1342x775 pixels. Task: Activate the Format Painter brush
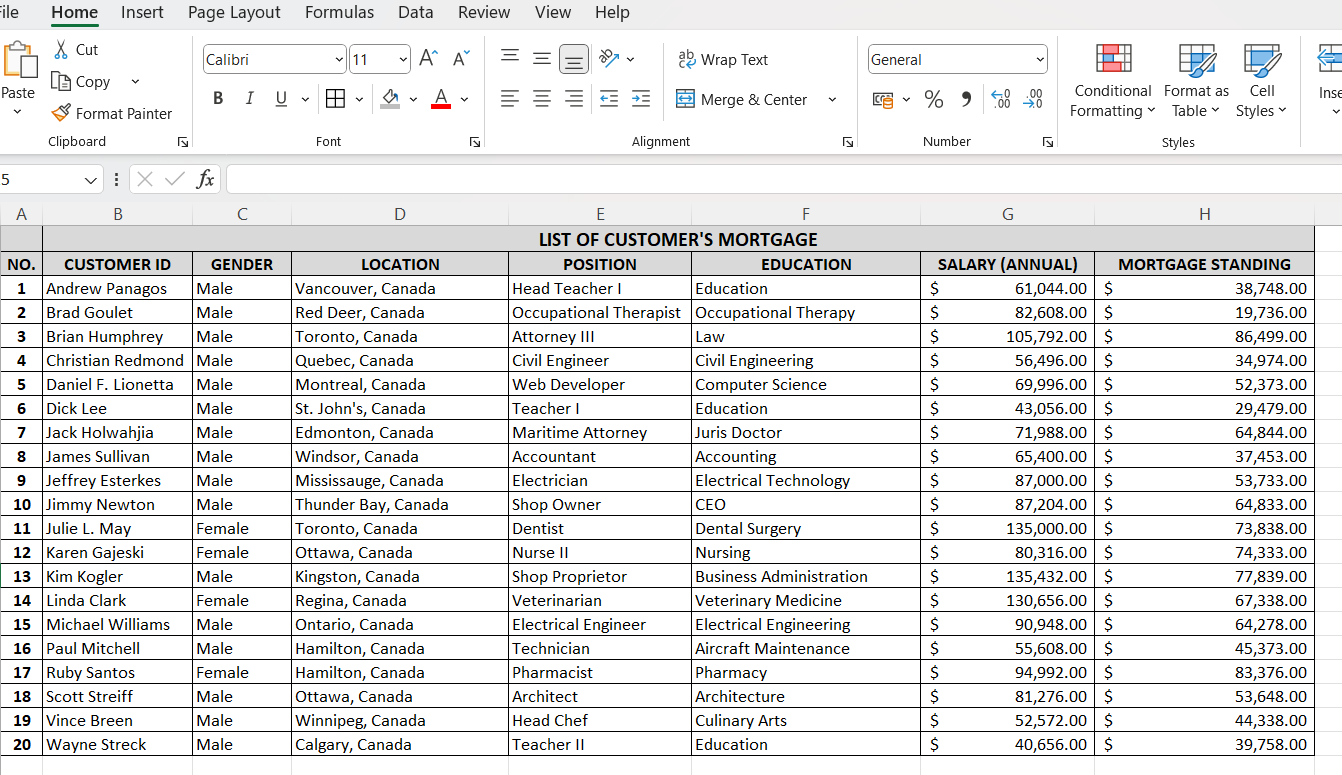point(62,113)
